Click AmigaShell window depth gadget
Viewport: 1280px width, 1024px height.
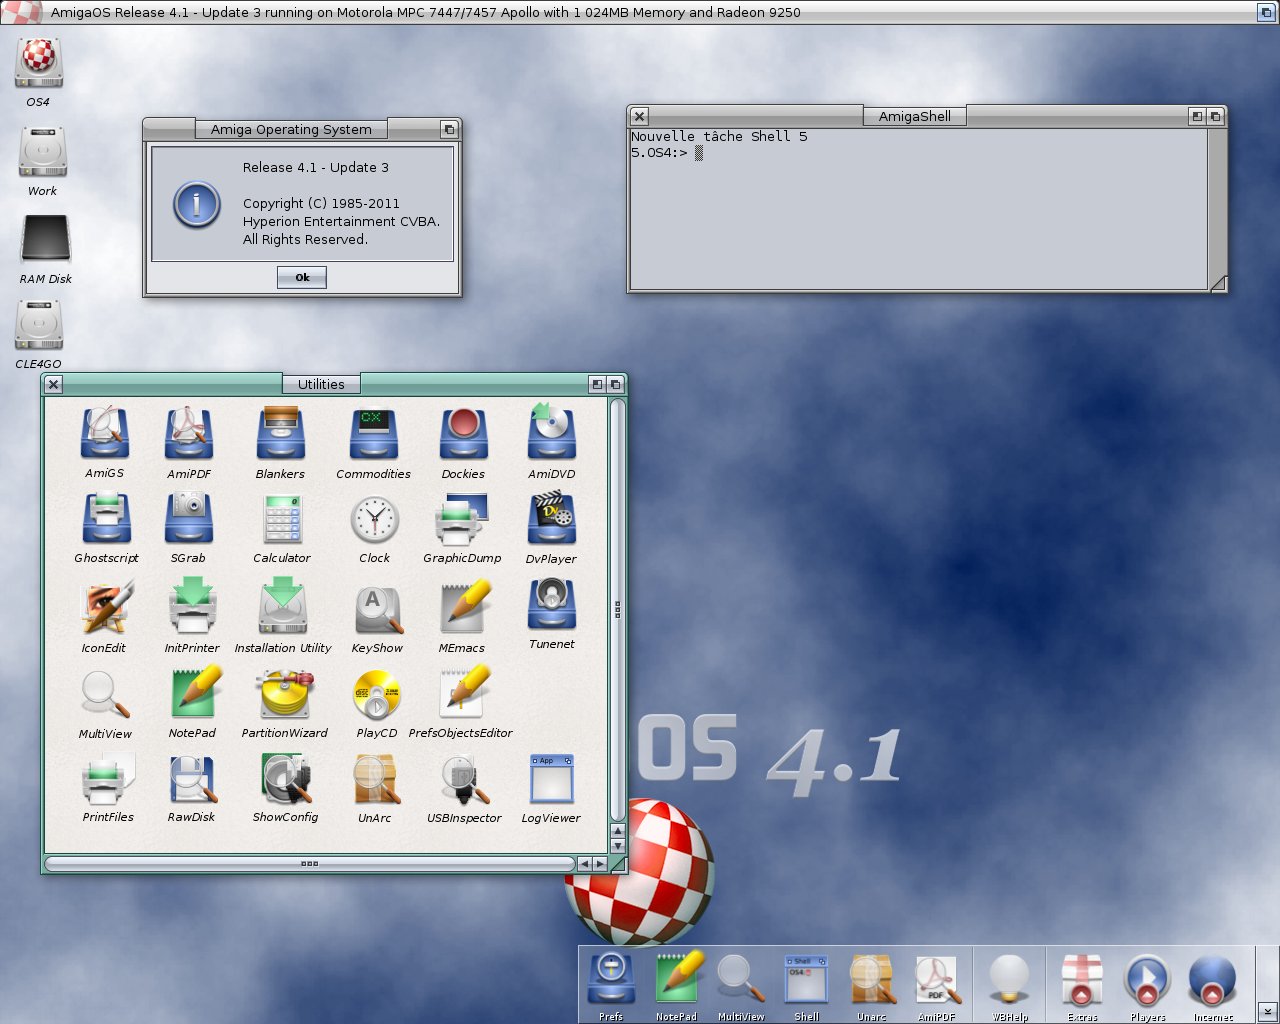pos(1216,116)
